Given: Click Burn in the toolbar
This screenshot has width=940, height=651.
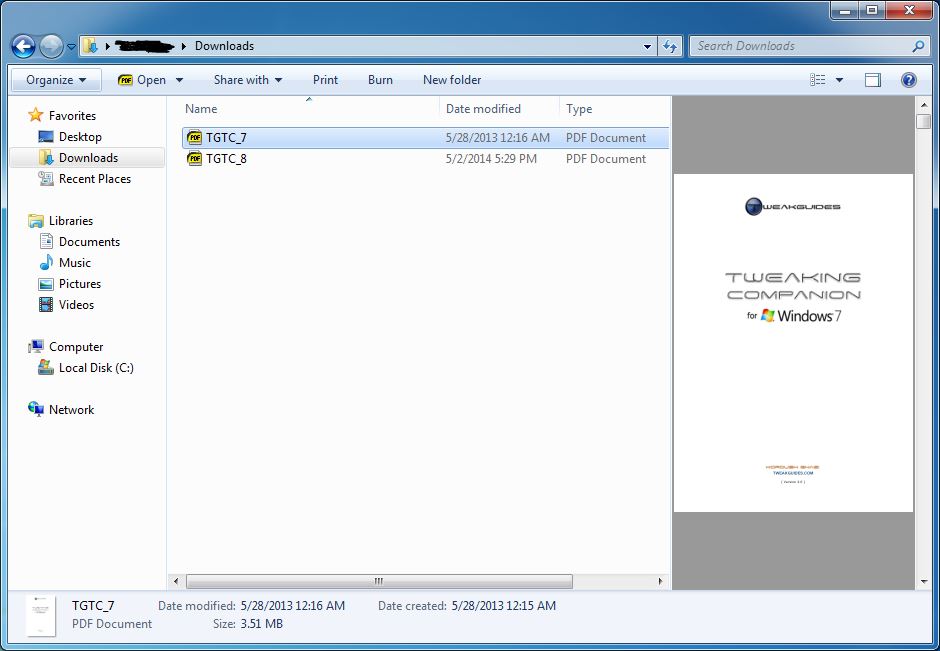Looking at the screenshot, I should pos(380,80).
